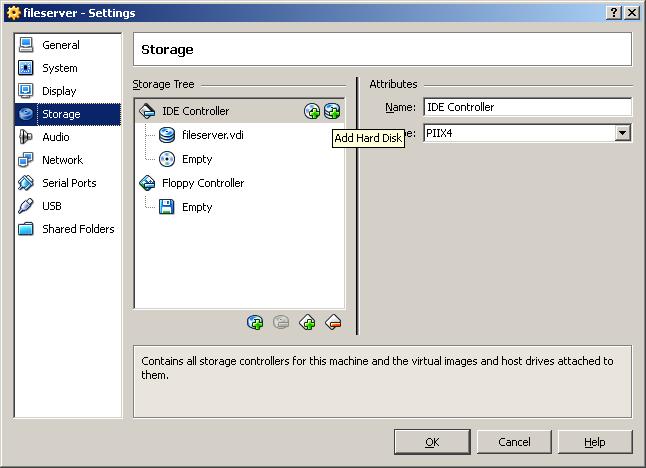
Task: Show the Serial Ports settings
Action: (x=68, y=183)
